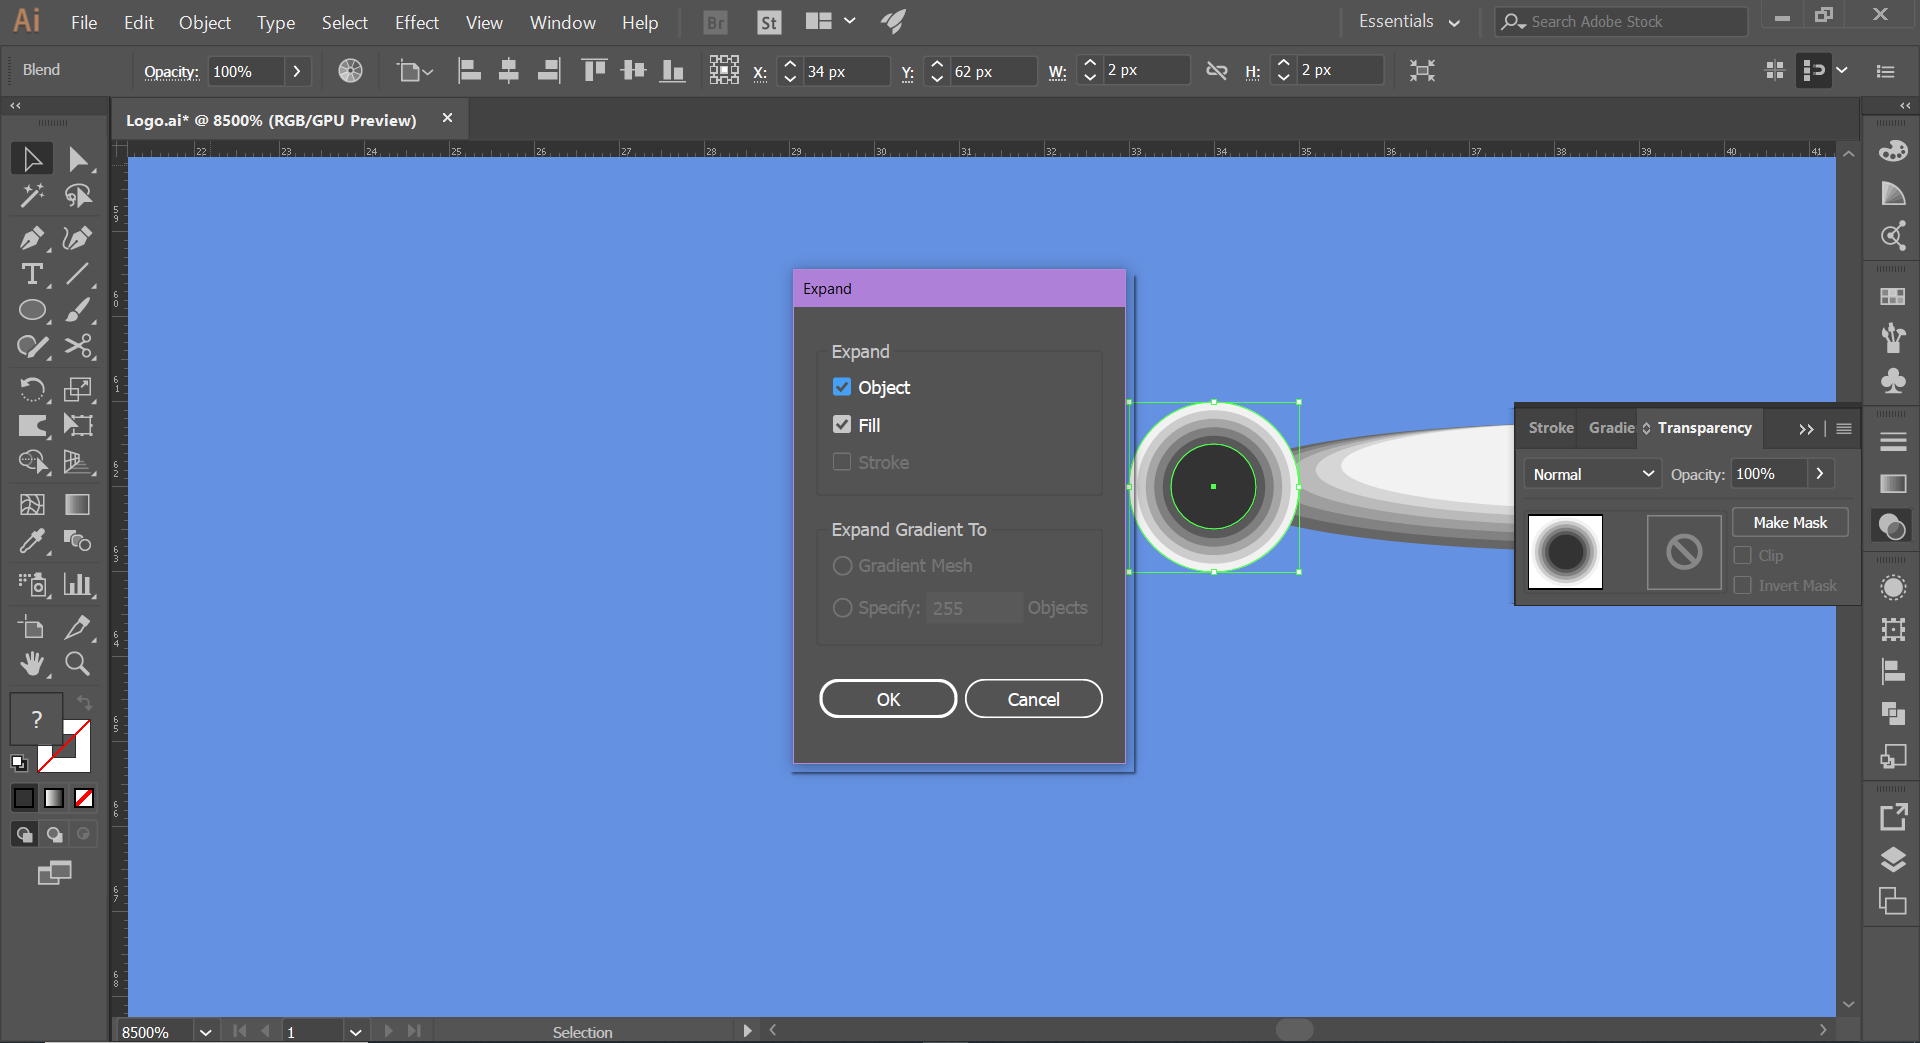The height and width of the screenshot is (1043, 1920).
Task: Toggle the Stroke checkbox in Expand dialog
Action: (x=842, y=462)
